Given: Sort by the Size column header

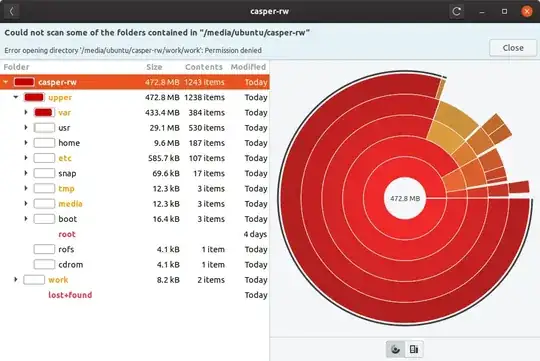Looking at the screenshot, I should pos(154,67).
